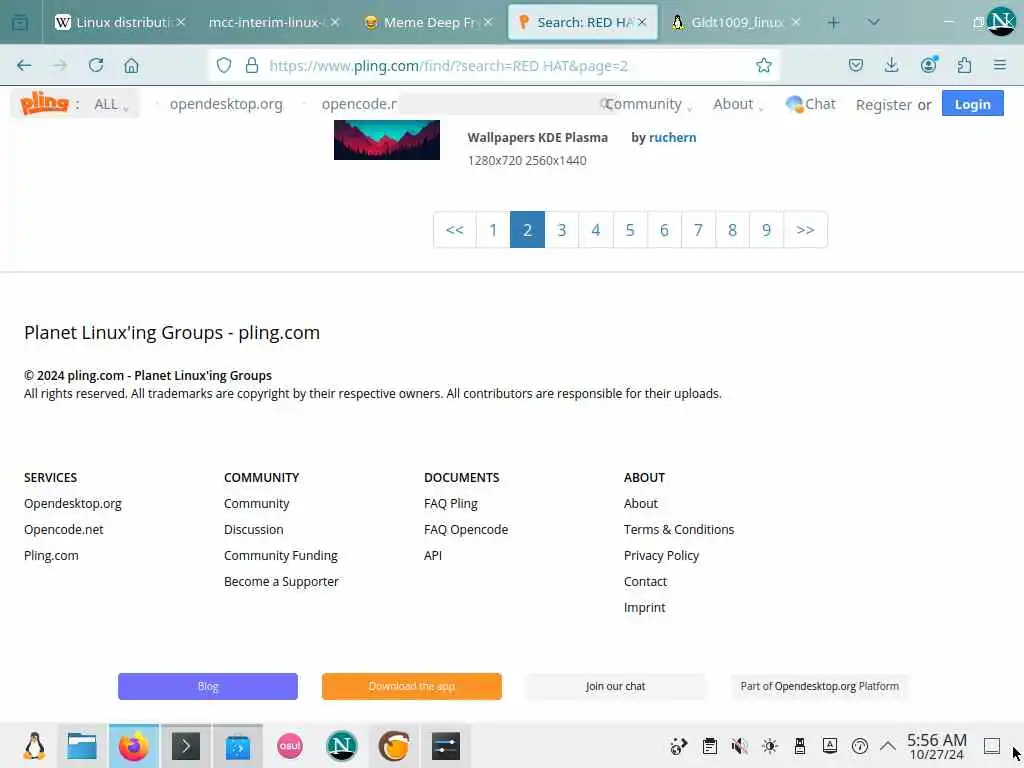Open the API documents link

432,556
